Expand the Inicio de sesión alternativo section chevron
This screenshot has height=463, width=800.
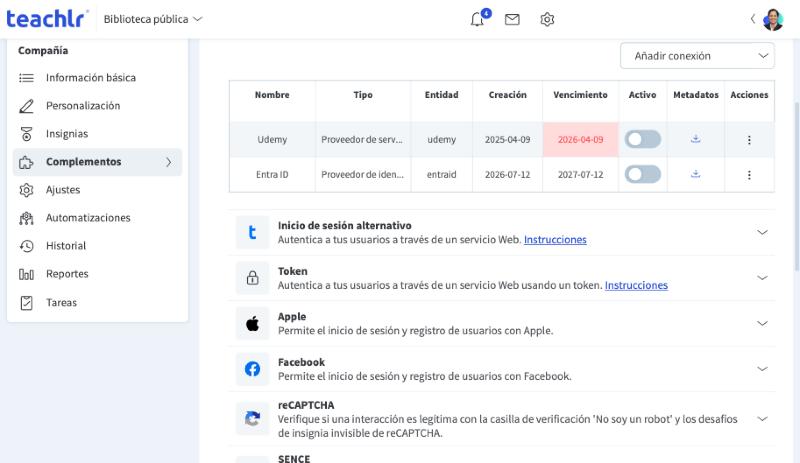pos(762,232)
